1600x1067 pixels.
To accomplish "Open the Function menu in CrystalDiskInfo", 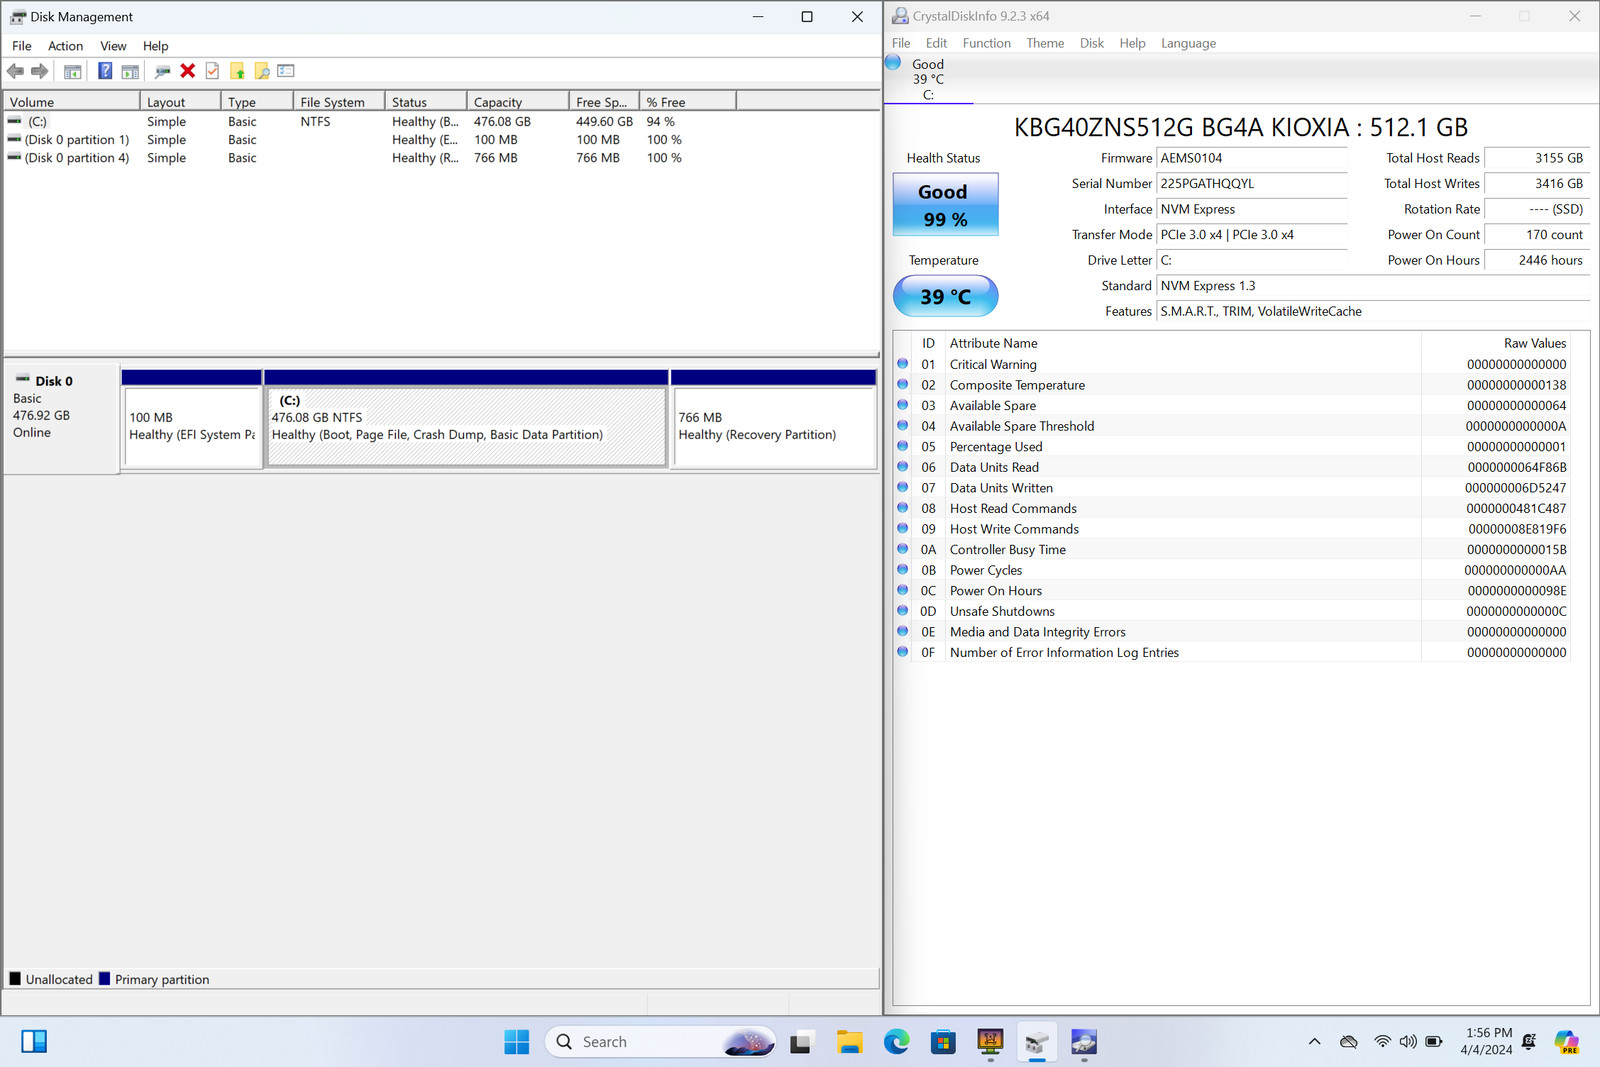I will pyautogui.click(x=986, y=43).
